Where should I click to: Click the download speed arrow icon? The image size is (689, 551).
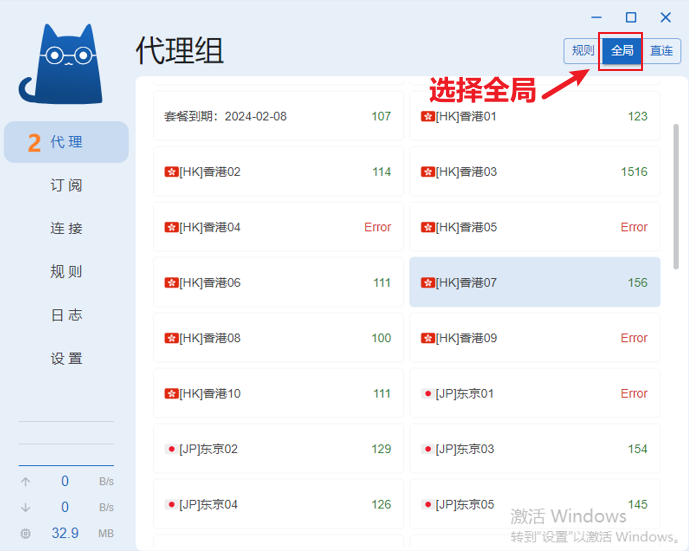(x=26, y=507)
